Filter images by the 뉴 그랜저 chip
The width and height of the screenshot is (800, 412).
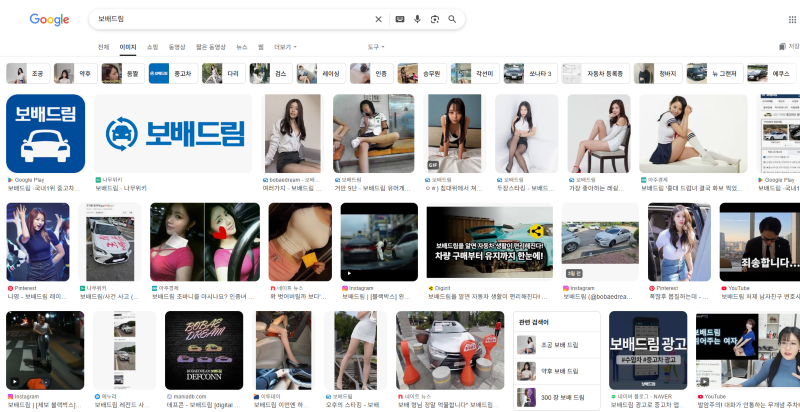click(714, 73)
